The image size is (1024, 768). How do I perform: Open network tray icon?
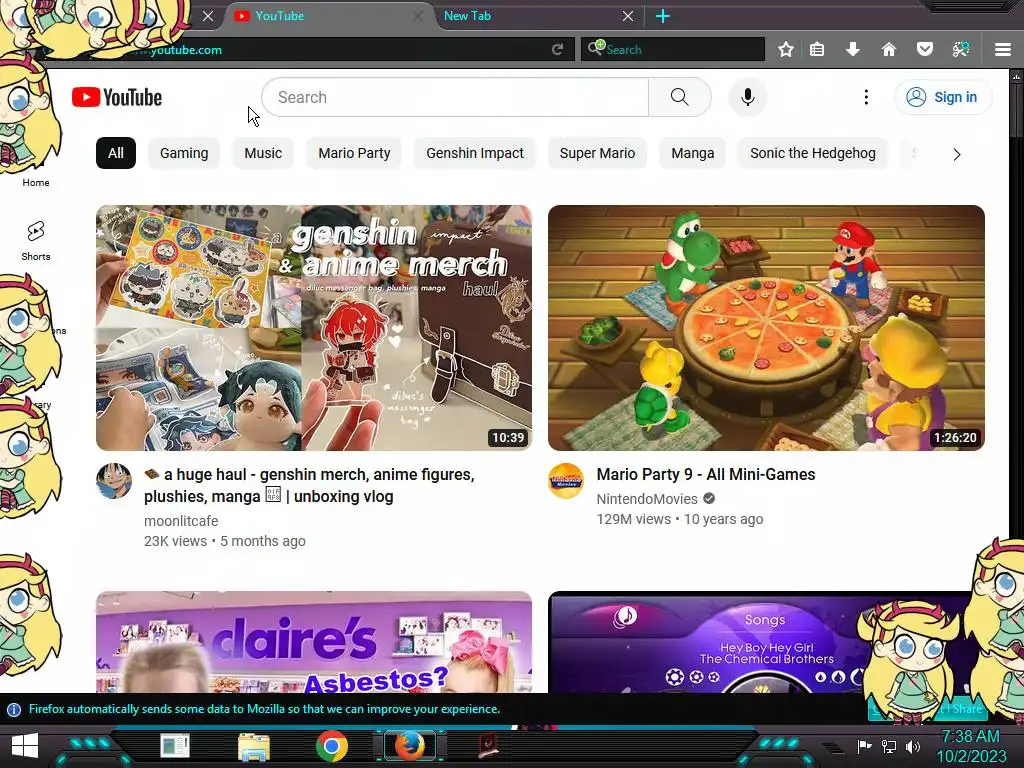(x=888, y=746)
